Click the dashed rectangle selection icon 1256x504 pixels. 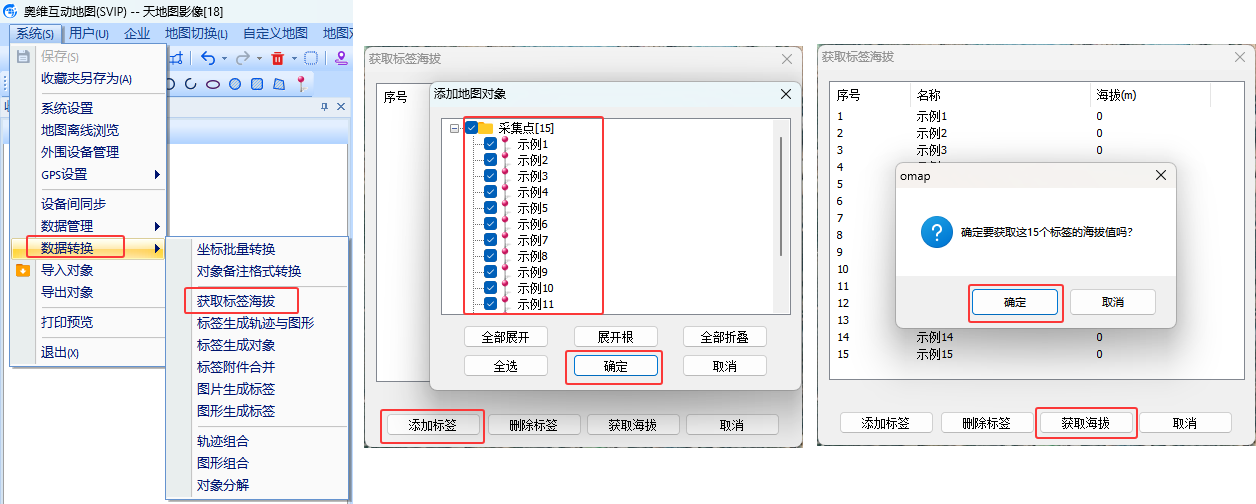click(311, 58)
